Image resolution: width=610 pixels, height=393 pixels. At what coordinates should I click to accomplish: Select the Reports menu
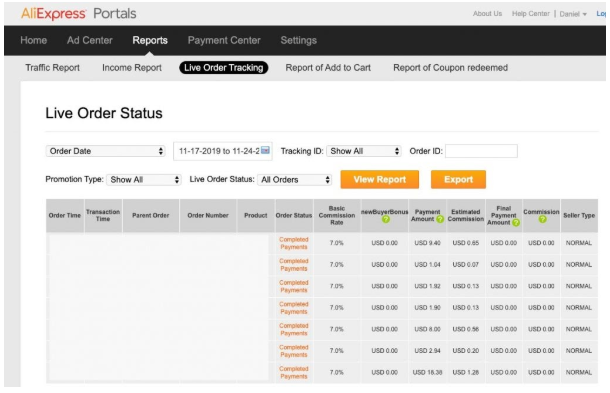[x=150, y=40]
